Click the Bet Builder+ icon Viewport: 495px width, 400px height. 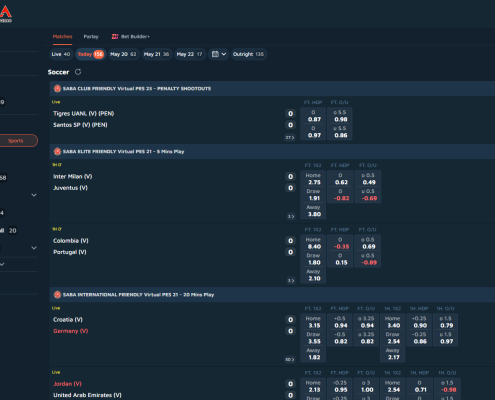(x=115, y=37)
